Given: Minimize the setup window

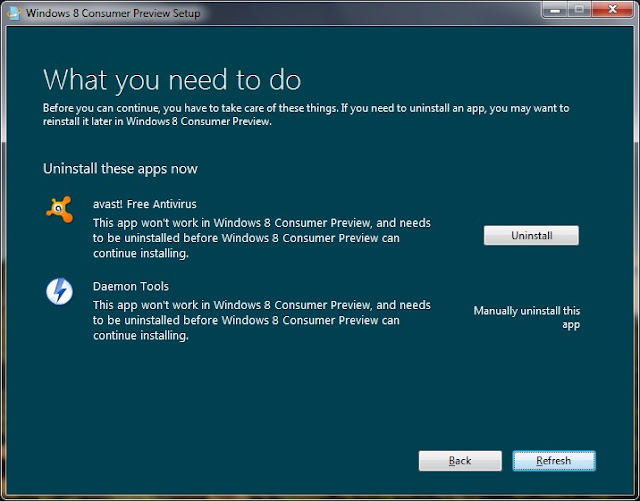Looking at the screenshot, I should point(555,9).
